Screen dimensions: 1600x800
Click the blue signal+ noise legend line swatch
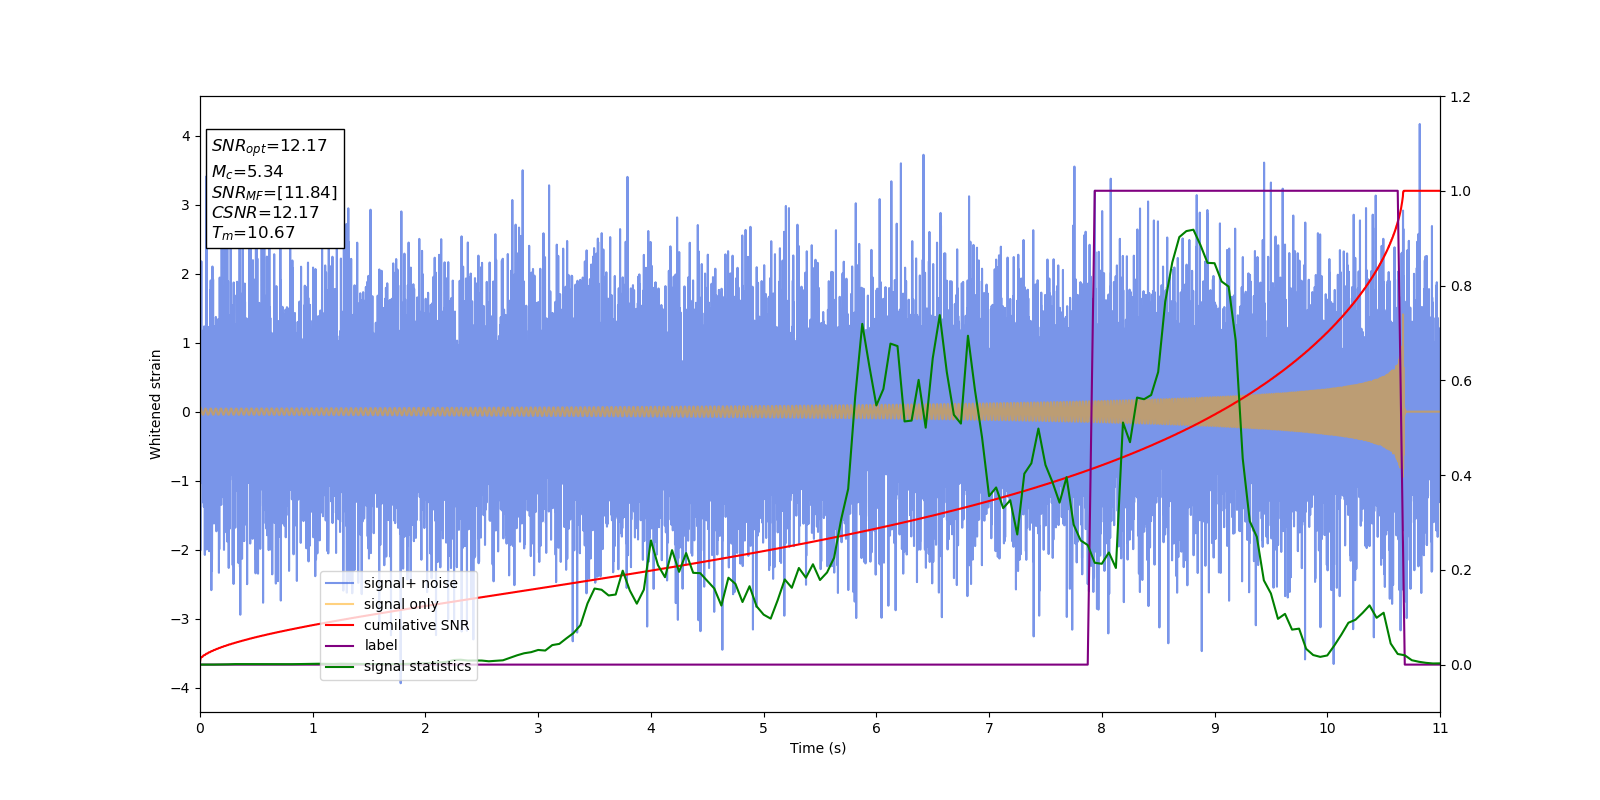340,584
